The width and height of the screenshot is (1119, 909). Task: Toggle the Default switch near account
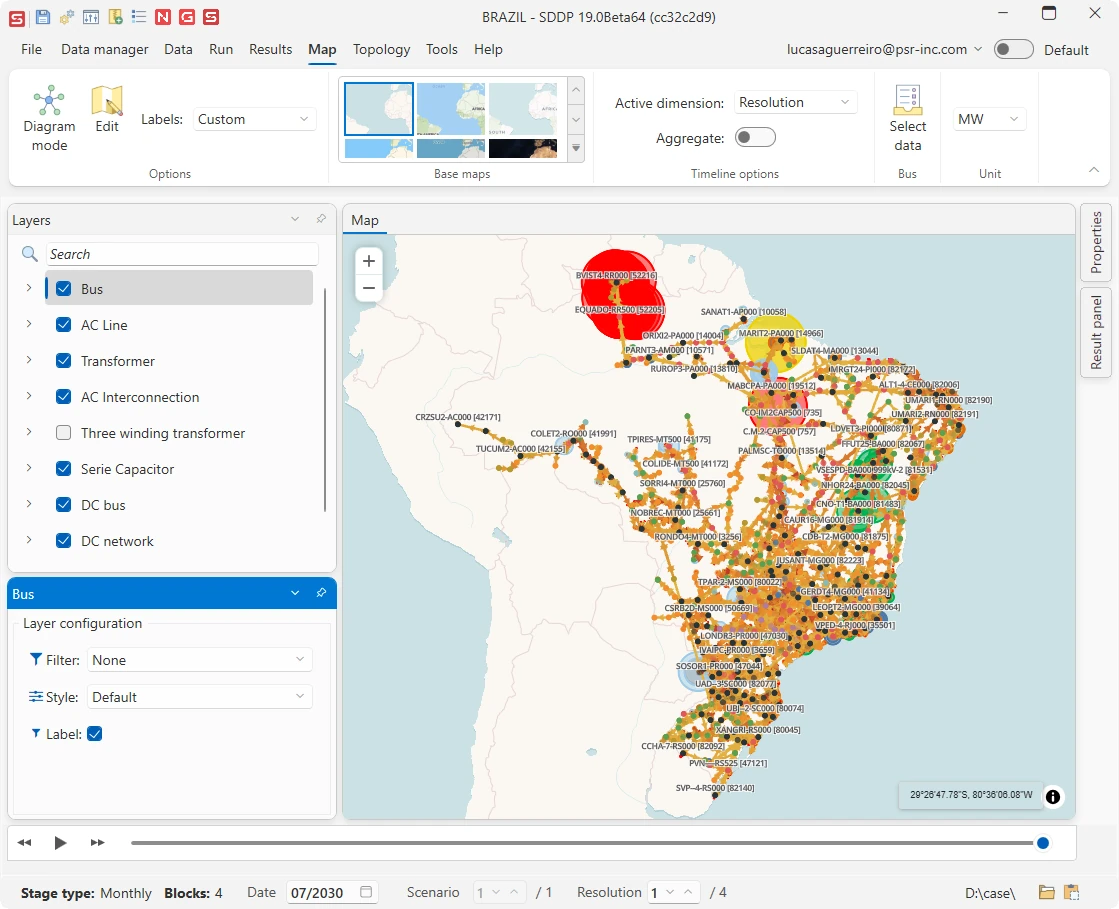pos(1013,49)
